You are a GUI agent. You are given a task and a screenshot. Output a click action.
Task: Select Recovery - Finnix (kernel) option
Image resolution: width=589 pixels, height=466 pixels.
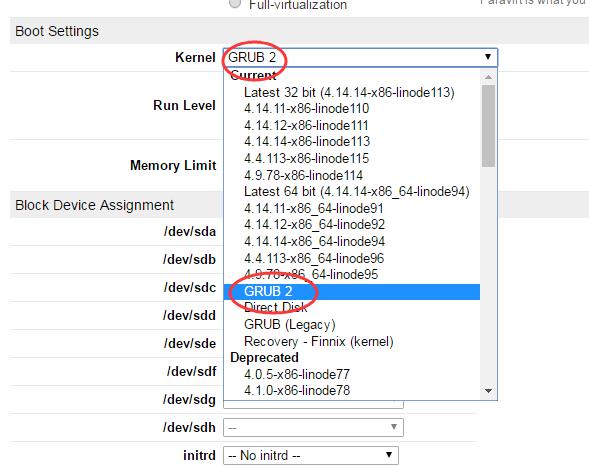352,341
